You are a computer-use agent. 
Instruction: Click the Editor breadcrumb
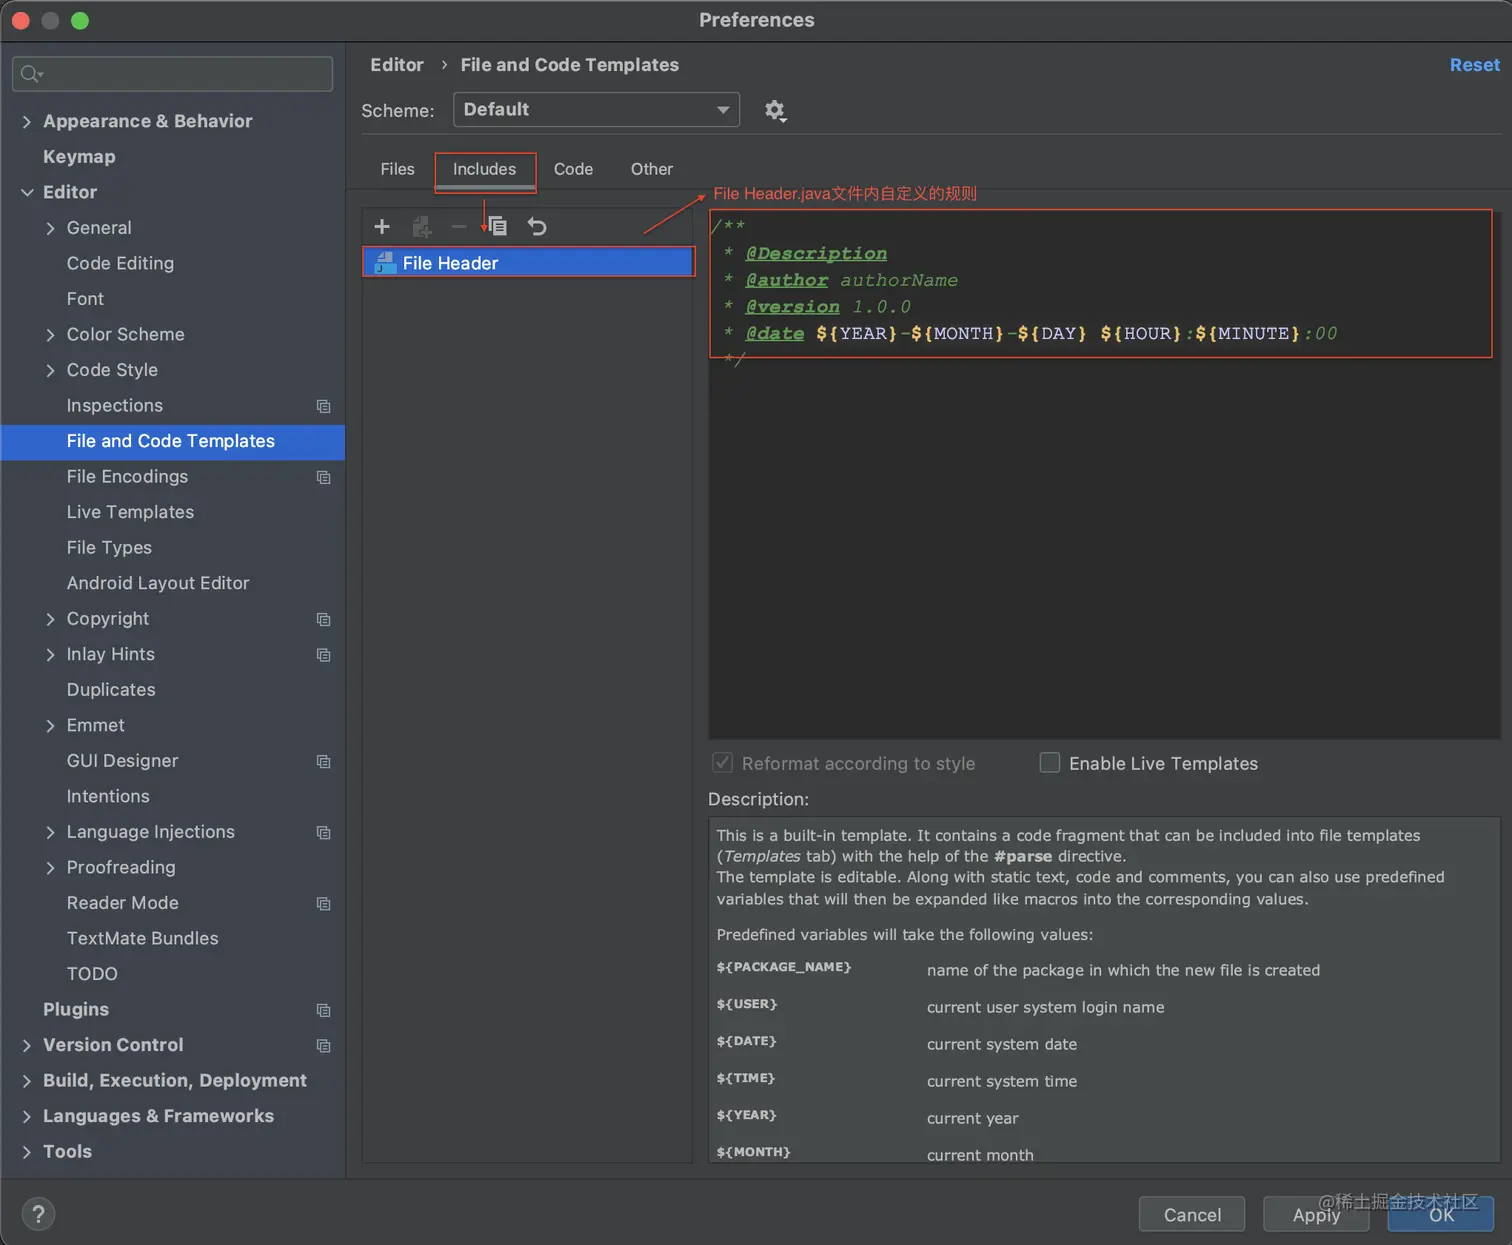click(x=397, y=65)
